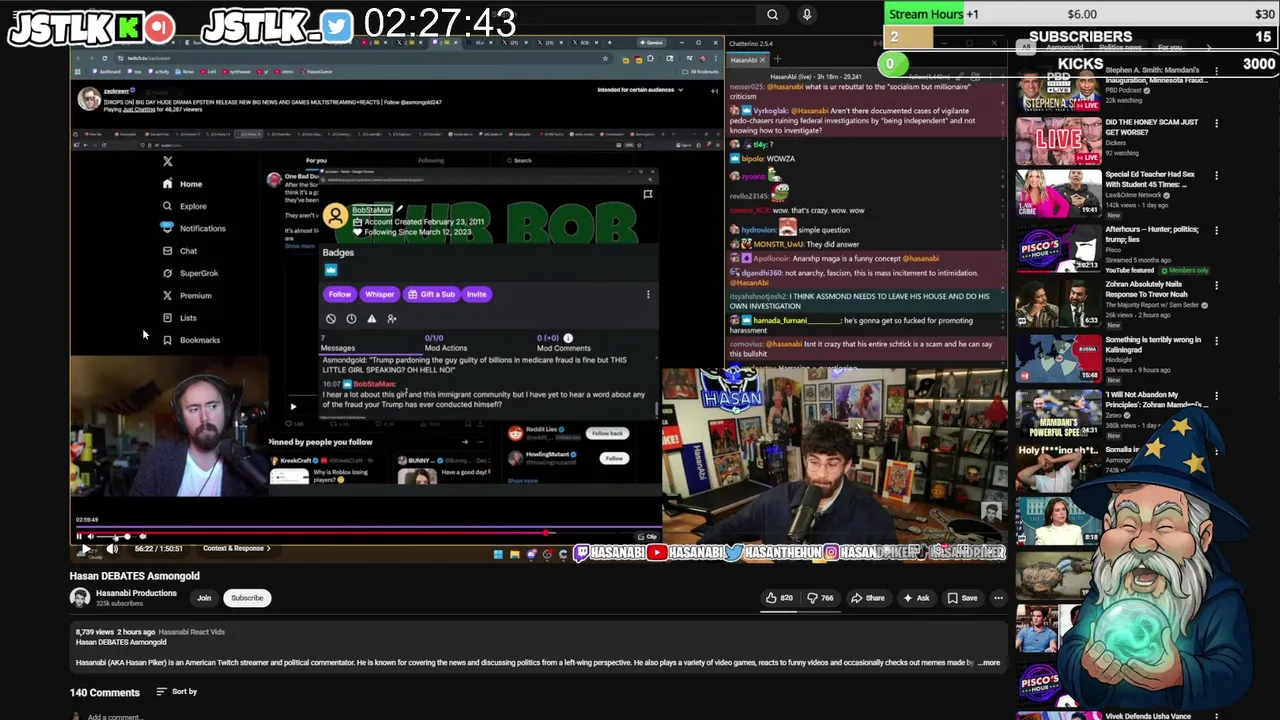Click the Add a comment field
The width and height of the screenshot is (1280, 720).
pos(114,716)
